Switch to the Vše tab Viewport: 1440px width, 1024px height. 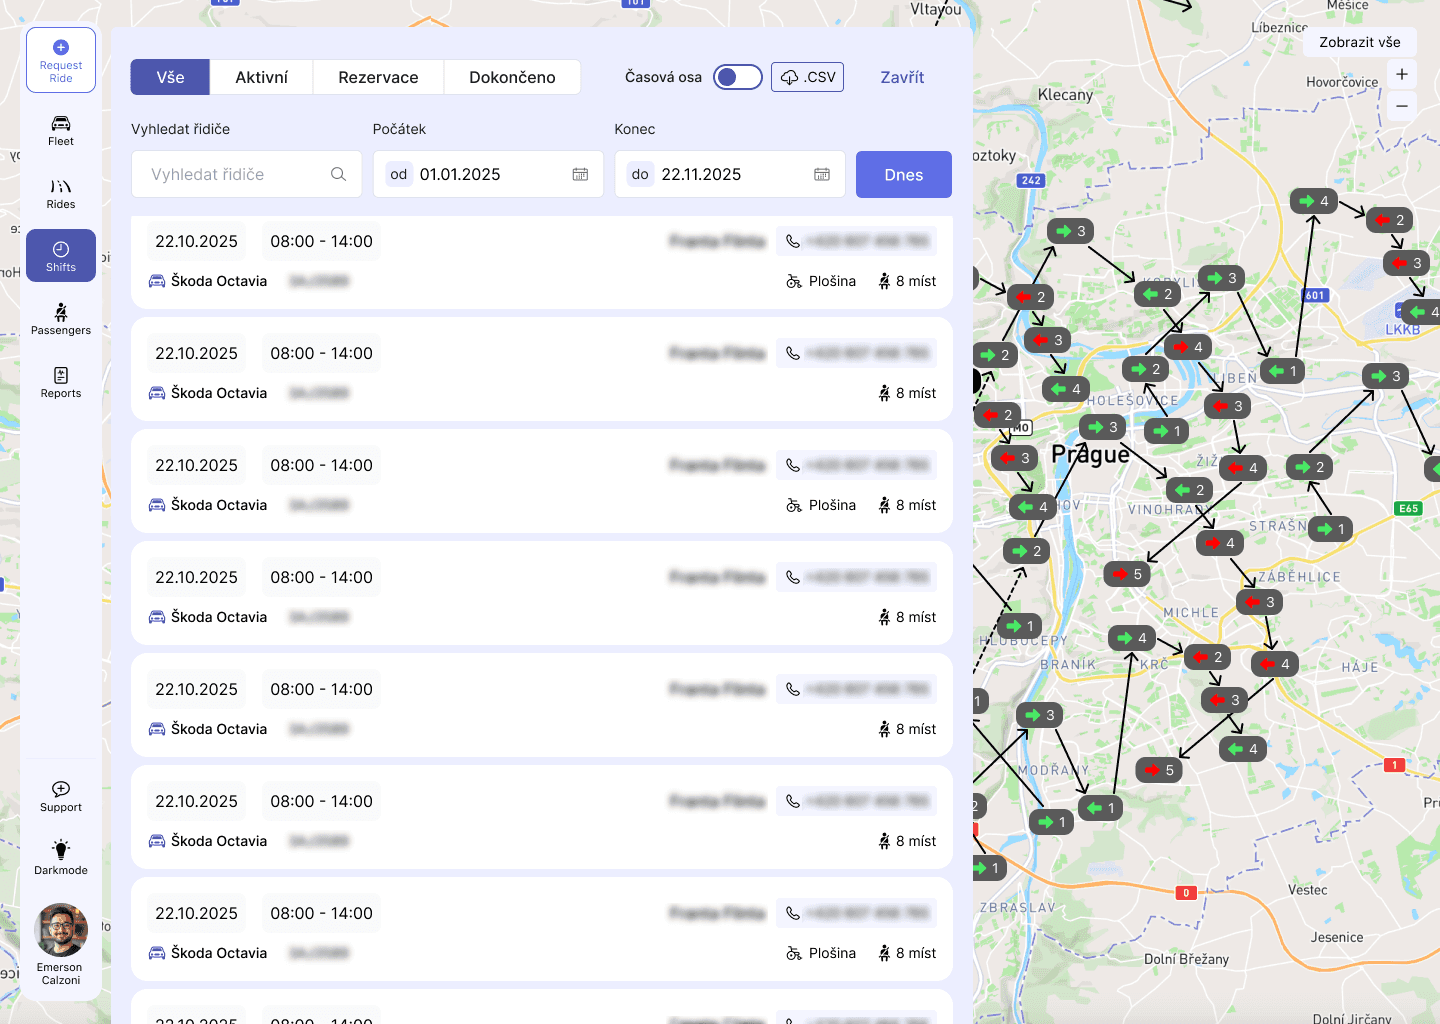(170, 77)
